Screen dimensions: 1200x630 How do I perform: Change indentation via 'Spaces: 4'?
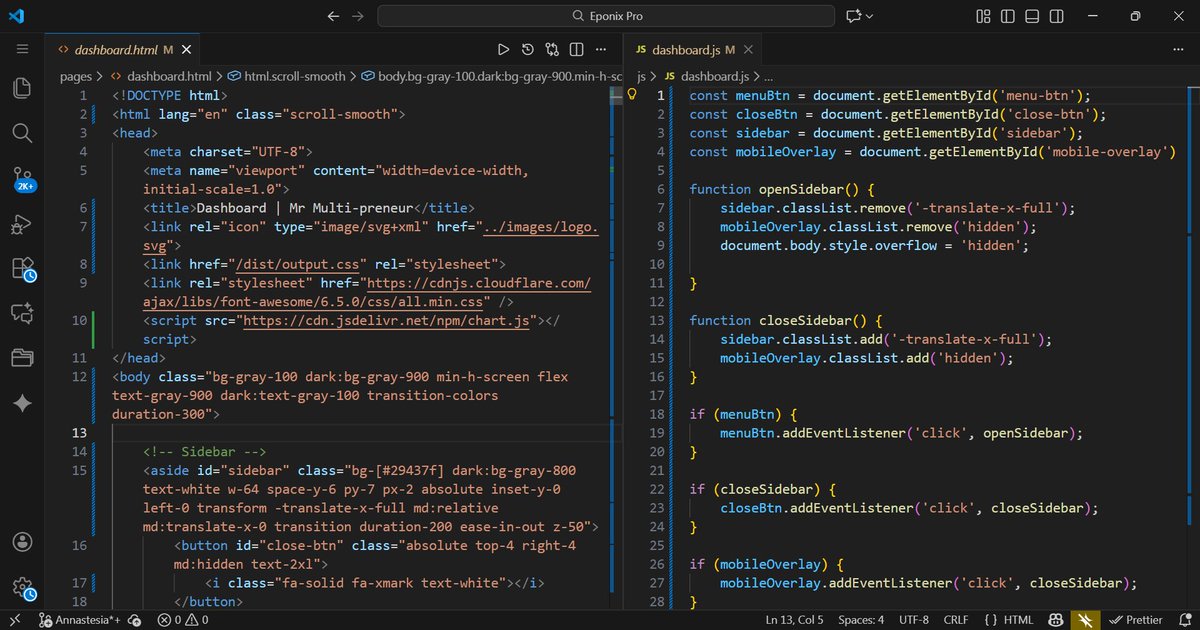pos(861,620)
